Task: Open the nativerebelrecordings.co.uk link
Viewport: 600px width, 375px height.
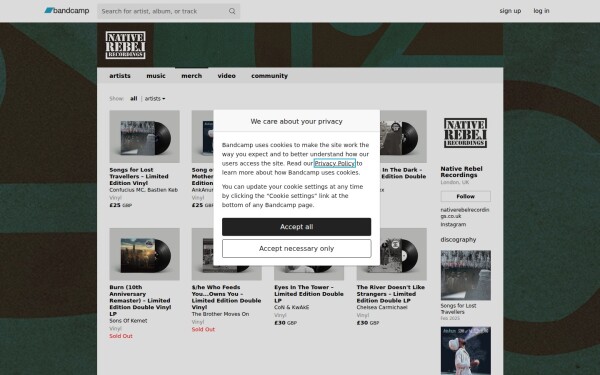Action: click(465, 213)
